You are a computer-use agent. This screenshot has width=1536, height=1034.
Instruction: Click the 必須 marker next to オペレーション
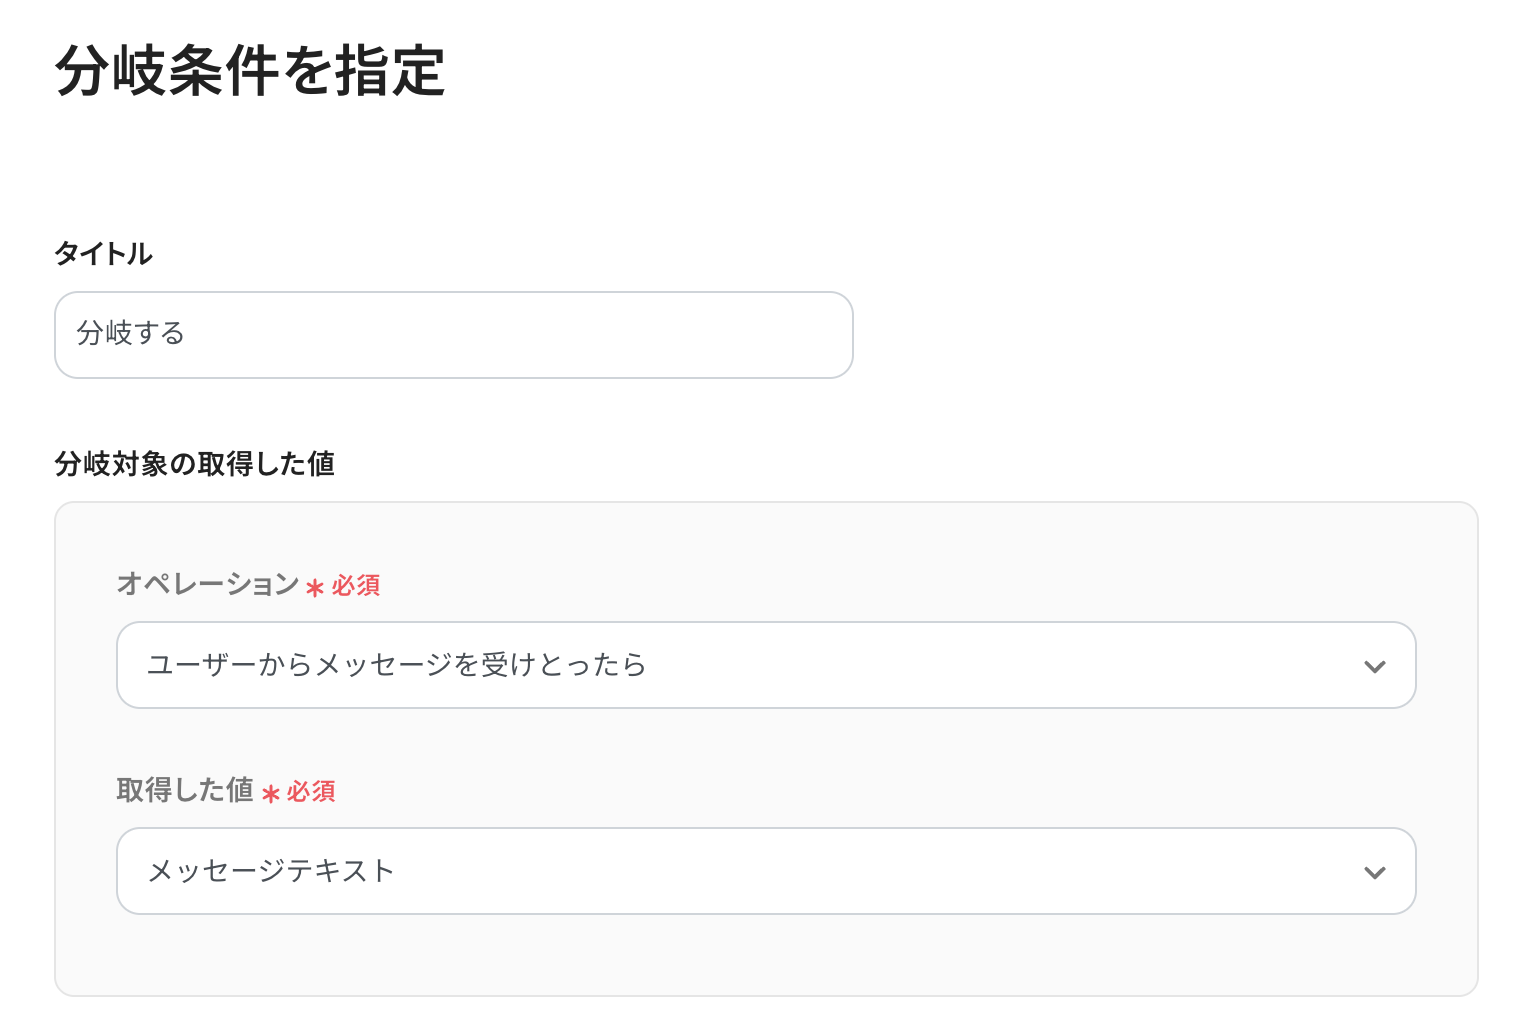tap(356, 586)
